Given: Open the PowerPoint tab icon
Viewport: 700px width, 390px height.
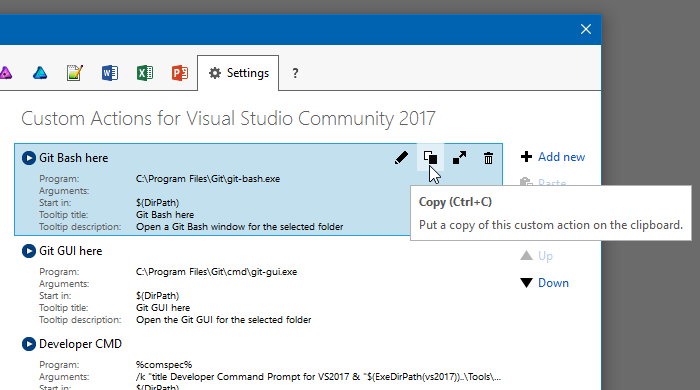Looking at the screenshot, I should [179, 73].
